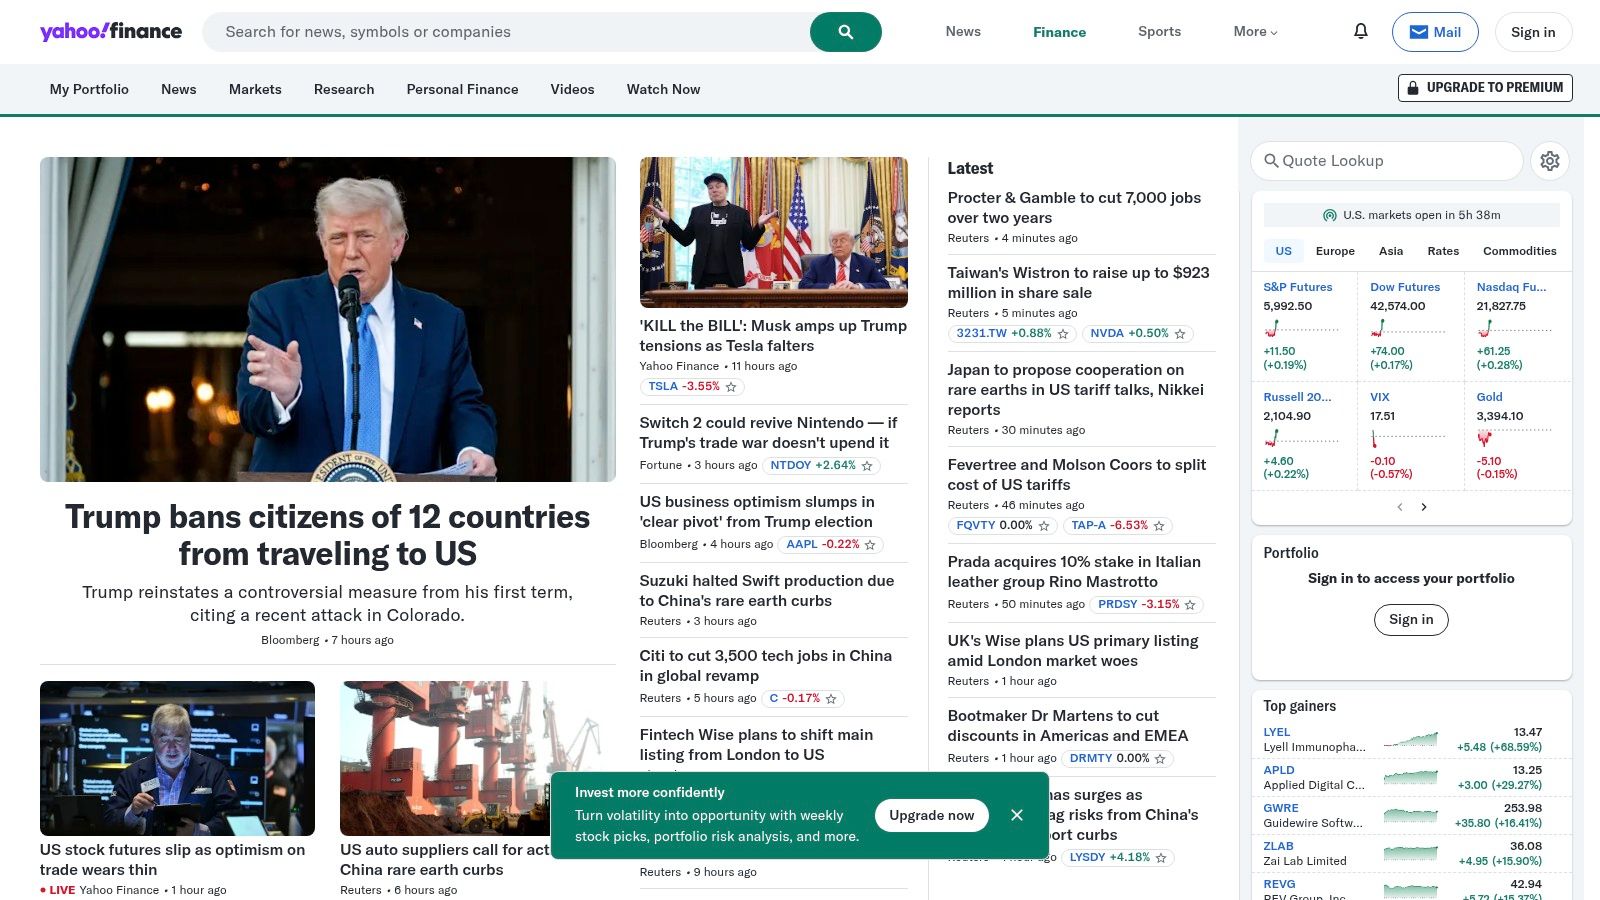Click the Yahoo Finance logo

(x=111, y=31)
